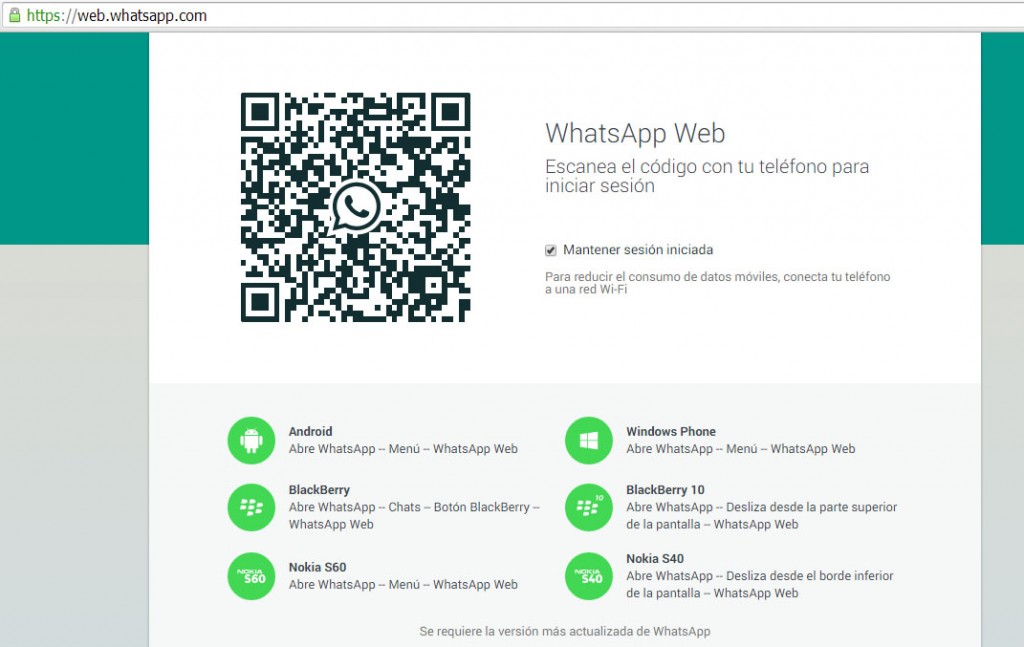The image size is (1024, 647).
Task: Click the Nokia S40 green icon
Action: click(x=588, y=576)
